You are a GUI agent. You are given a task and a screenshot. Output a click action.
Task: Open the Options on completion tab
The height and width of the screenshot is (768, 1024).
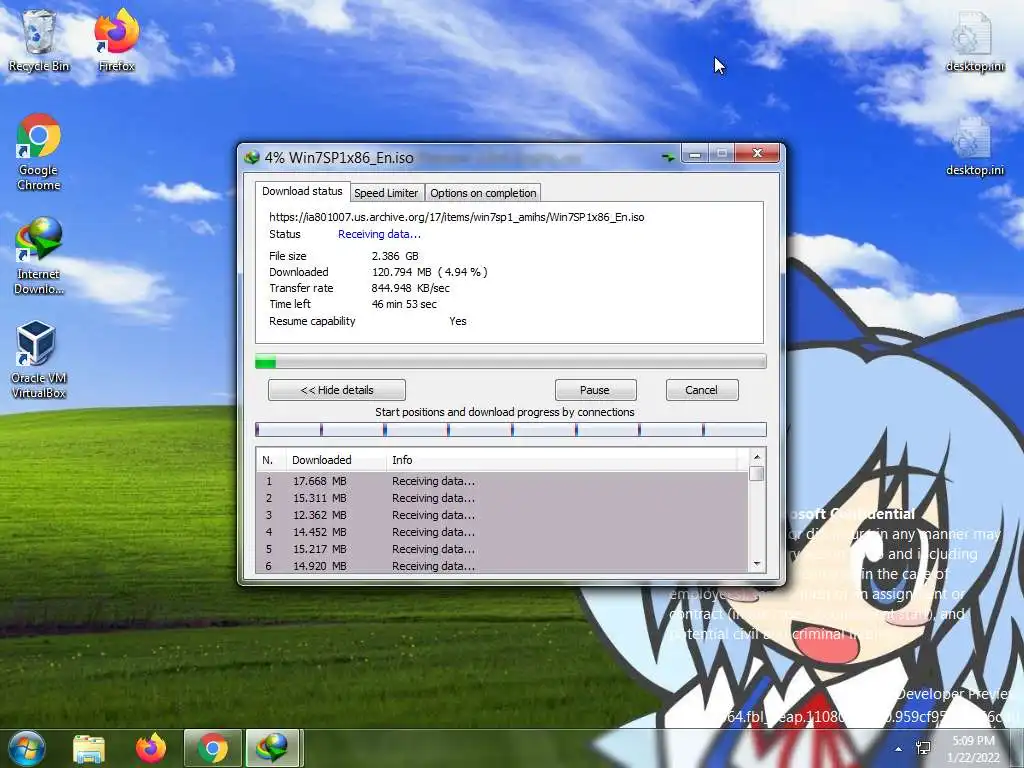coord(483,193)
